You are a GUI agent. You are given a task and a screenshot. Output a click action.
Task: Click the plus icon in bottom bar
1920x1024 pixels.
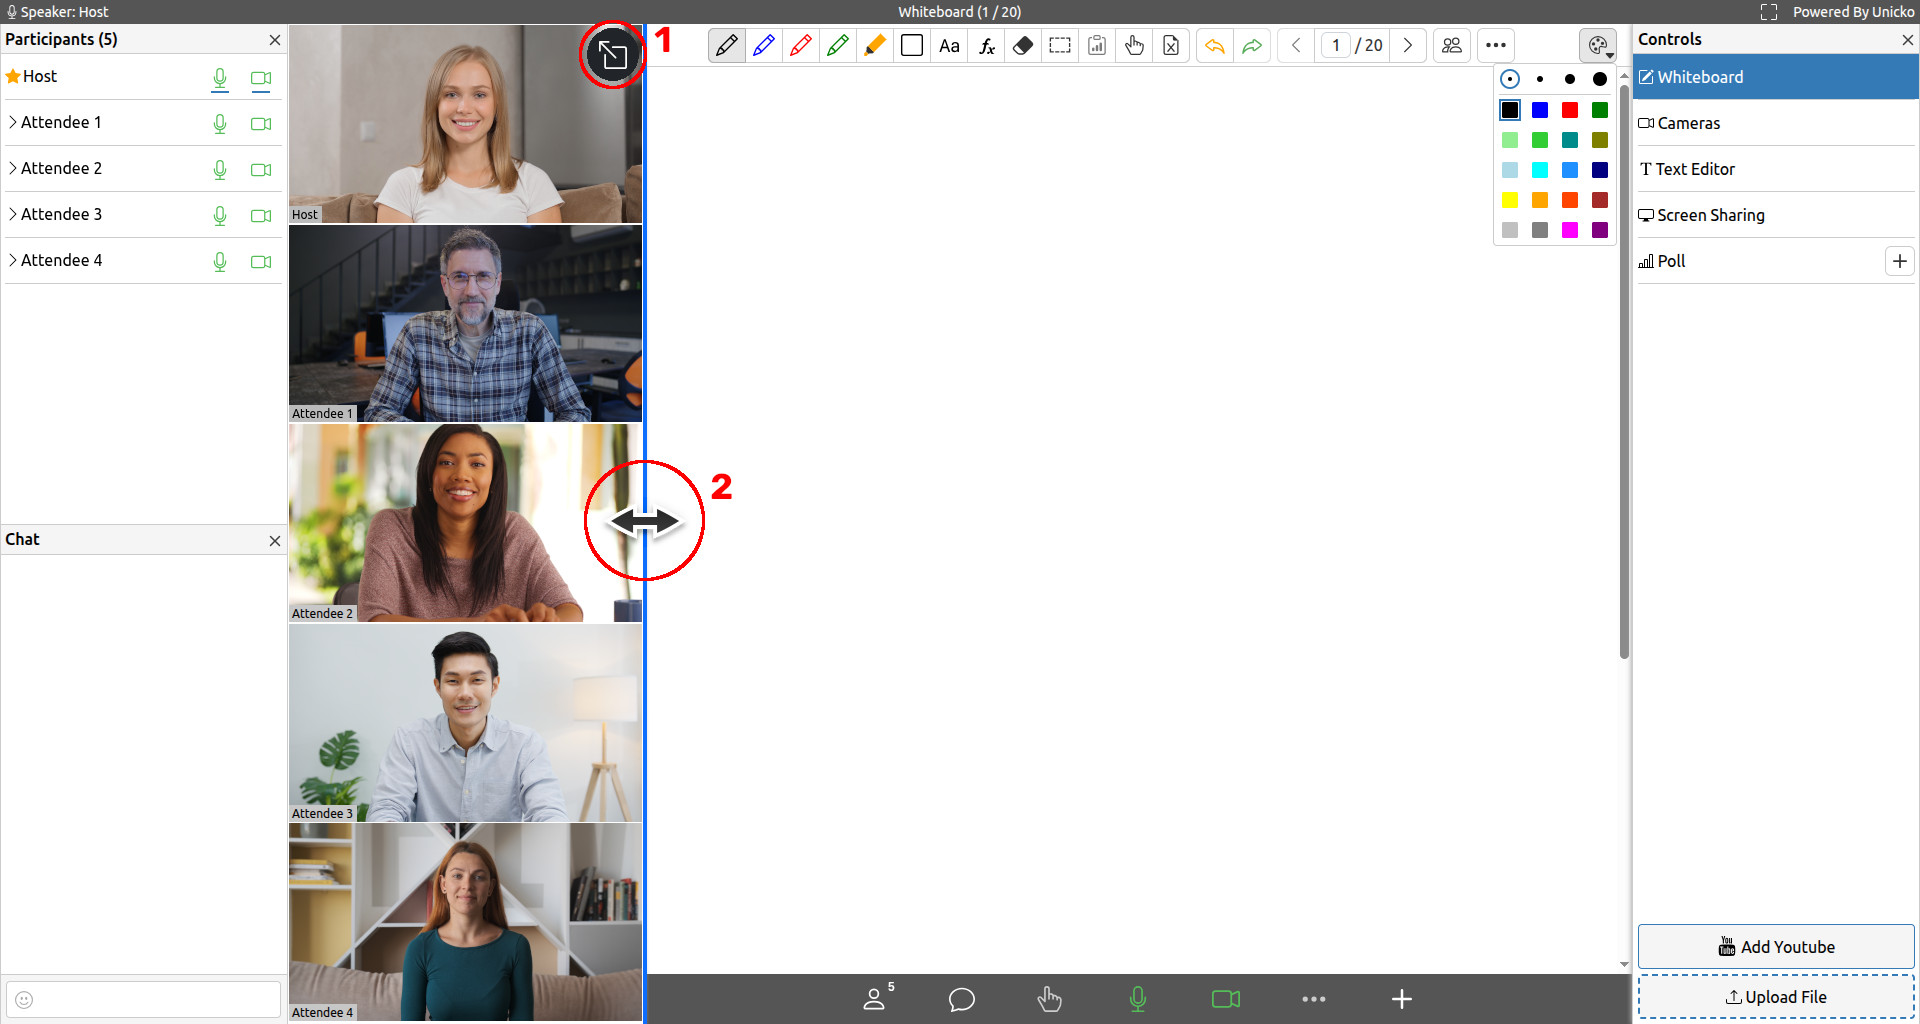pos(1402,999)
